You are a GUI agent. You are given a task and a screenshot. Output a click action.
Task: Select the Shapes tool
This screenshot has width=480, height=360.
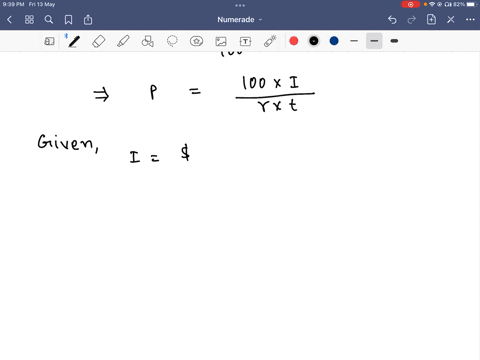click(148, 41)
